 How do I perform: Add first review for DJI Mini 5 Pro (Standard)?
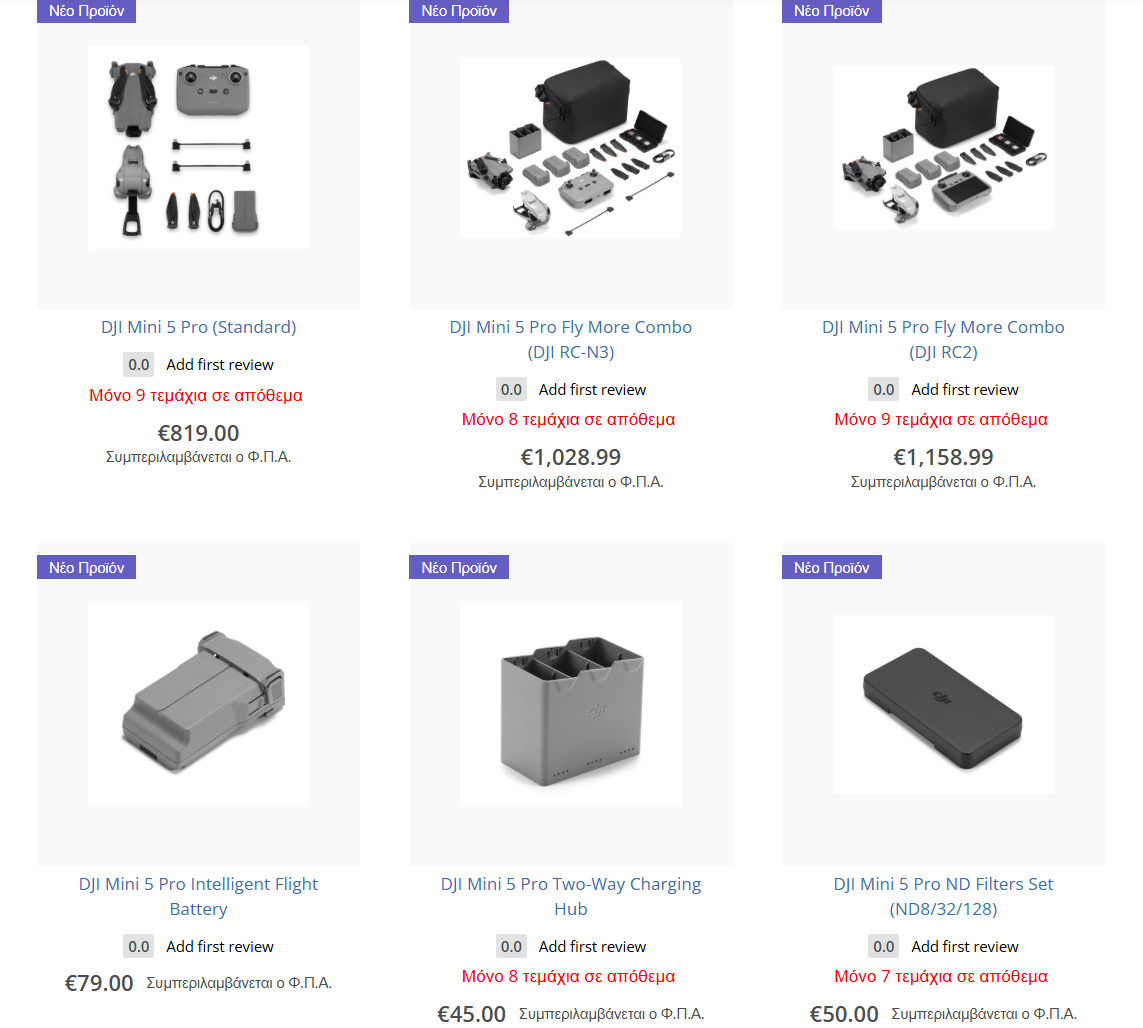(220, 365)
